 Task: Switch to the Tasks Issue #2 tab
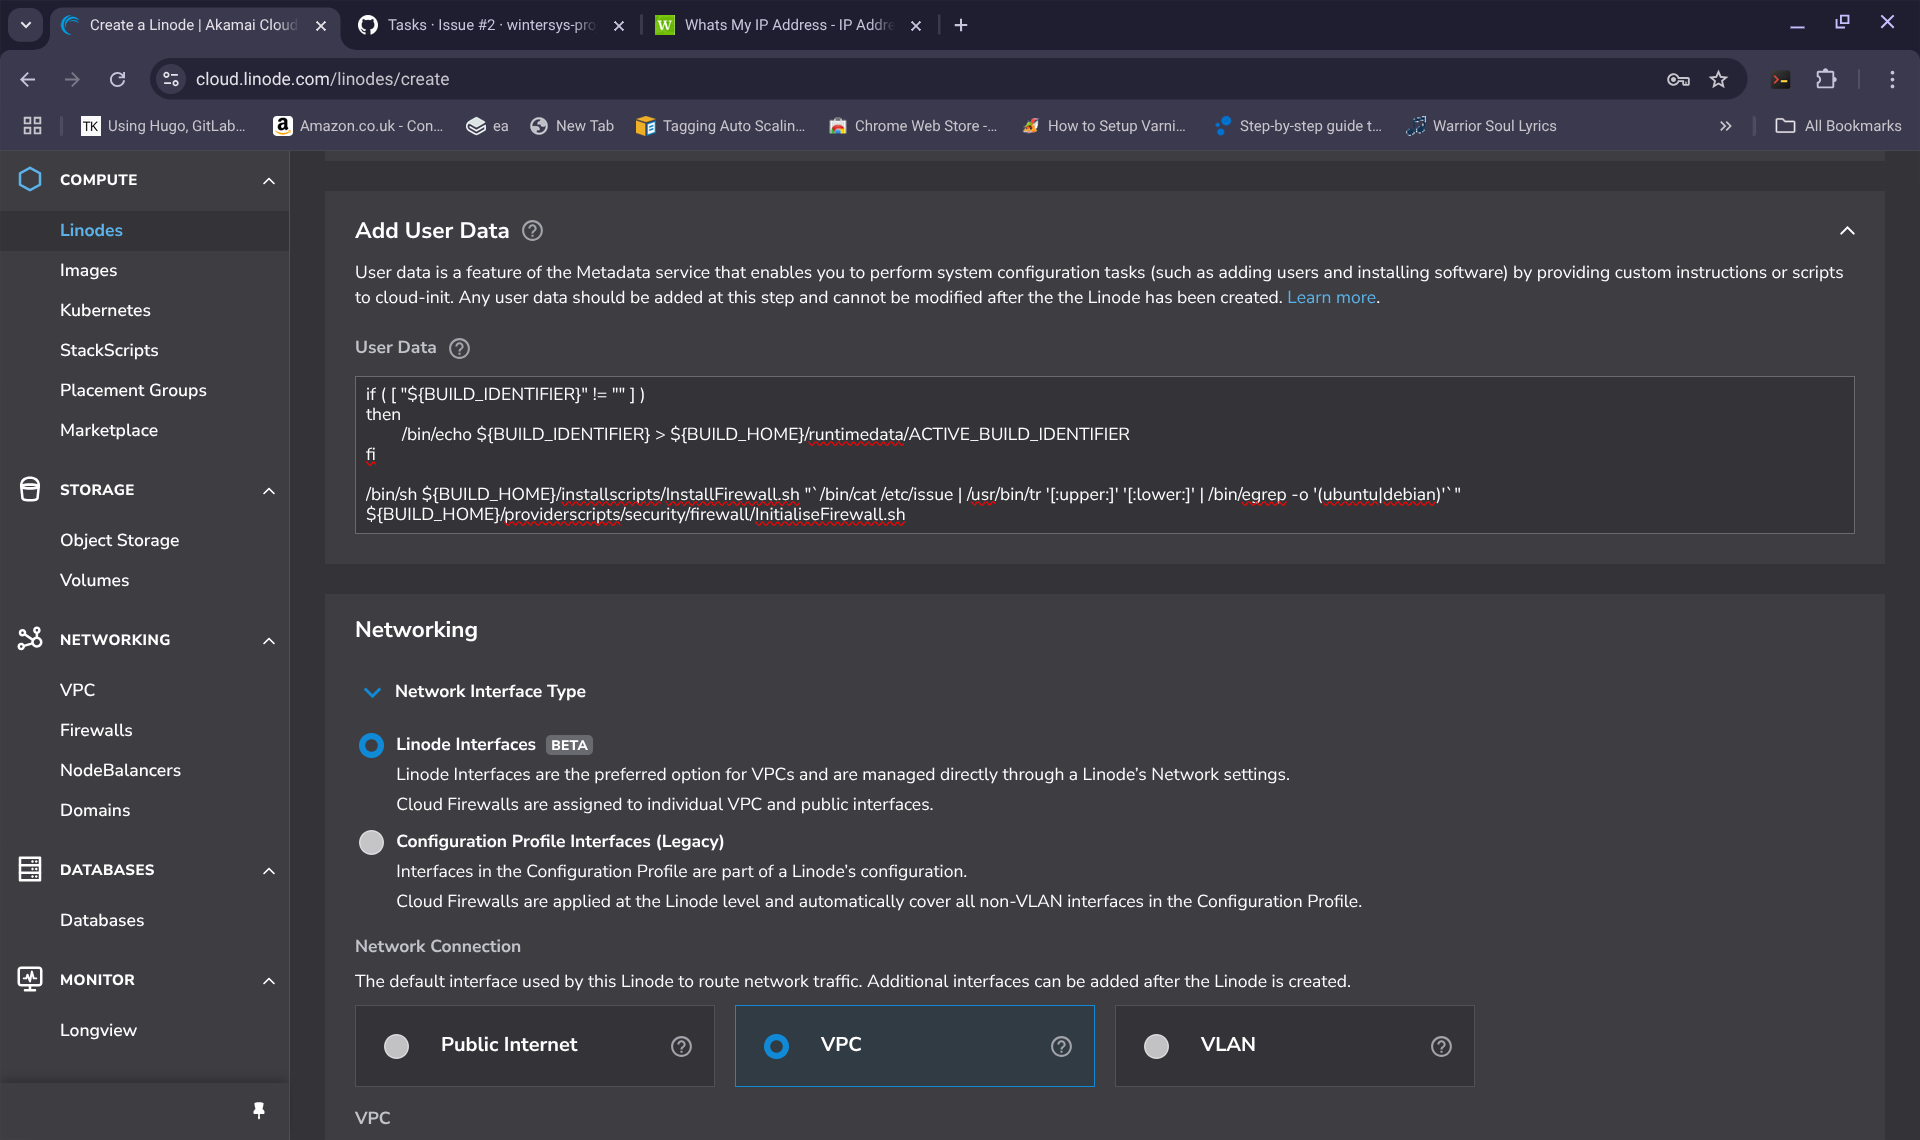click(478, 25)
